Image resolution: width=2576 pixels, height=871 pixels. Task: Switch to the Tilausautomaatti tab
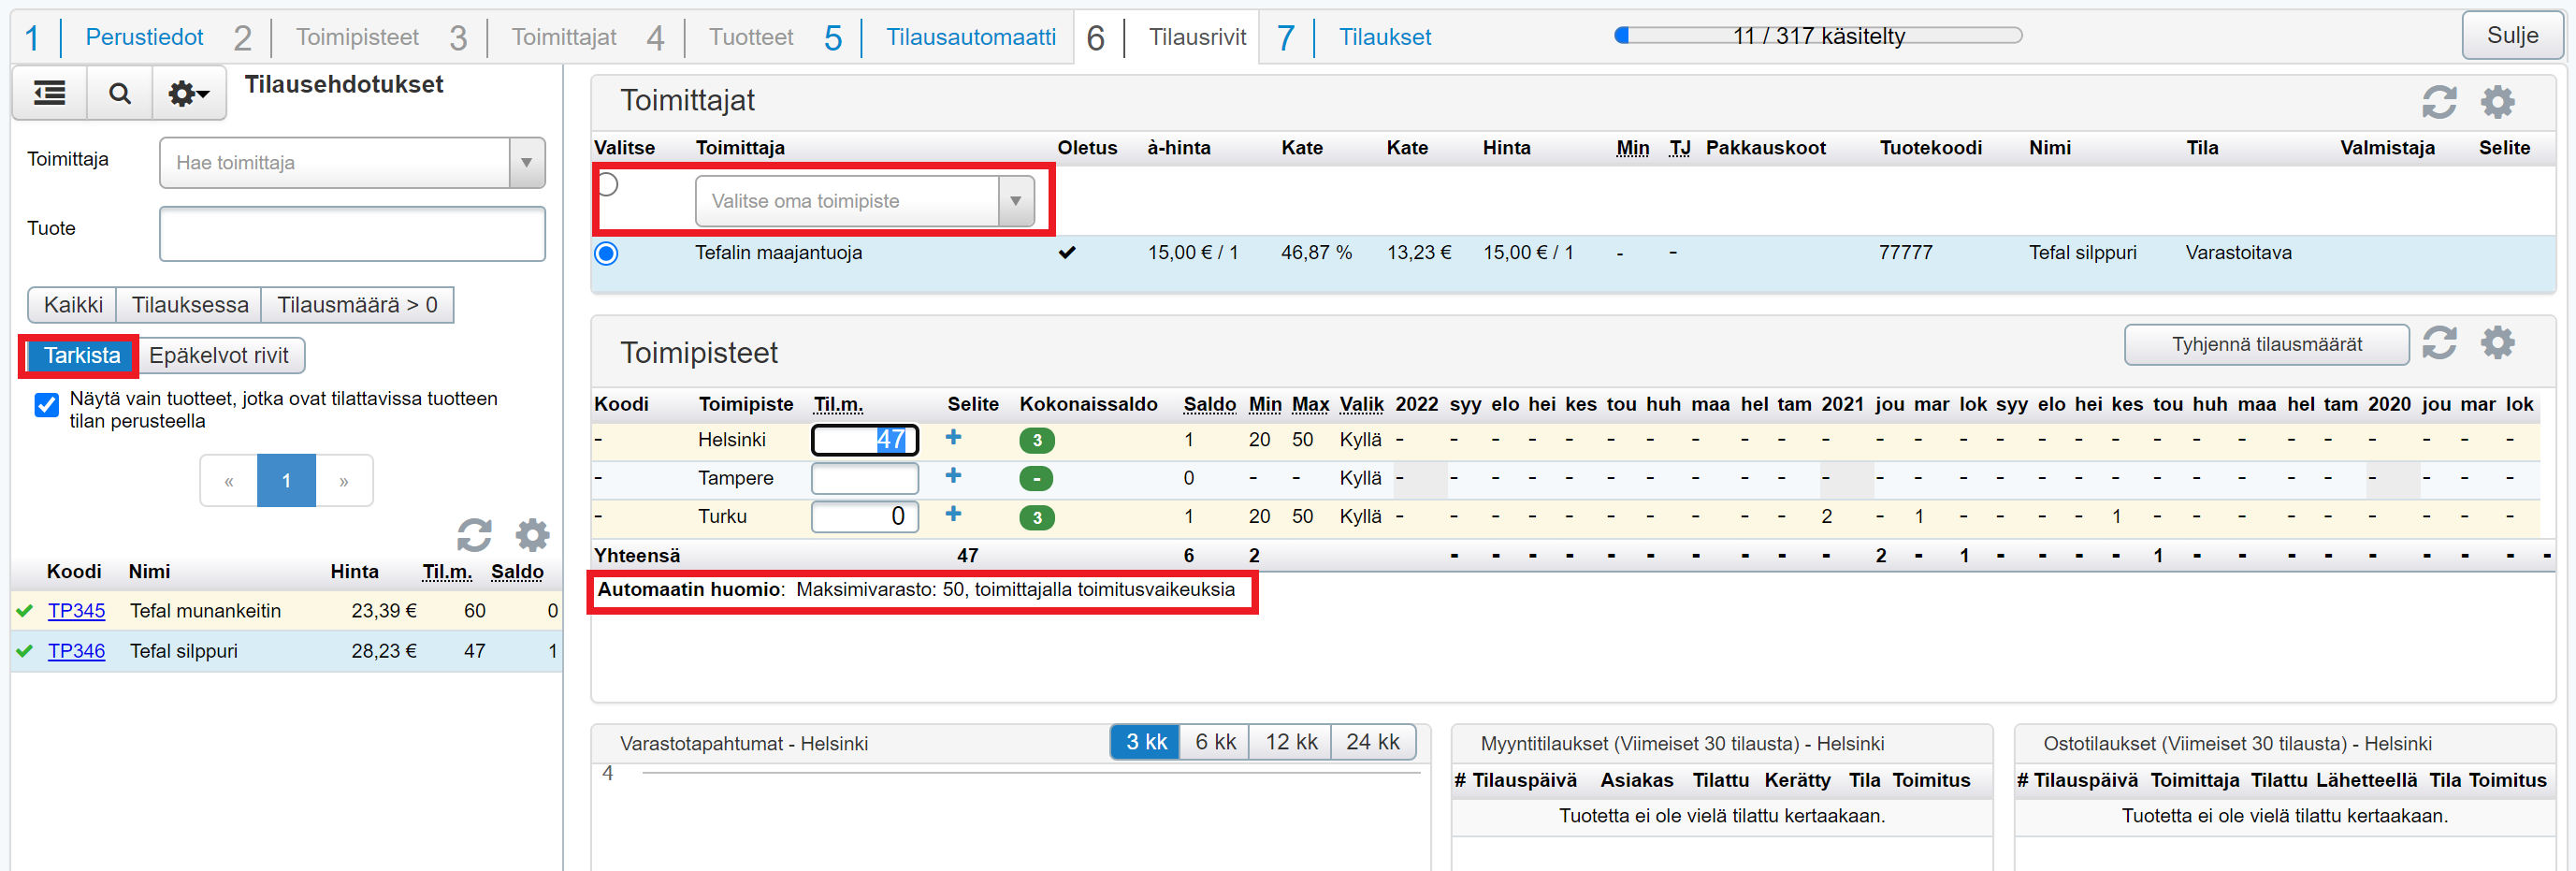click(970, 37)
